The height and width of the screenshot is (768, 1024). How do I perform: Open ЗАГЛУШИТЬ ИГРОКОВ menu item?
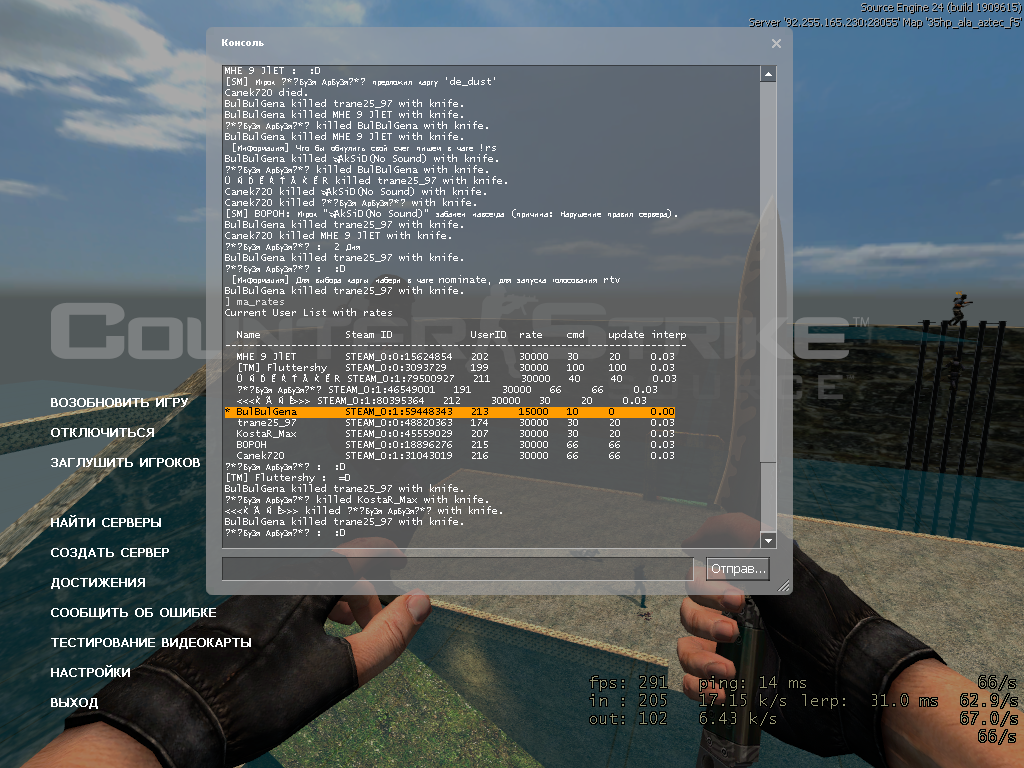tap(125, 462)
